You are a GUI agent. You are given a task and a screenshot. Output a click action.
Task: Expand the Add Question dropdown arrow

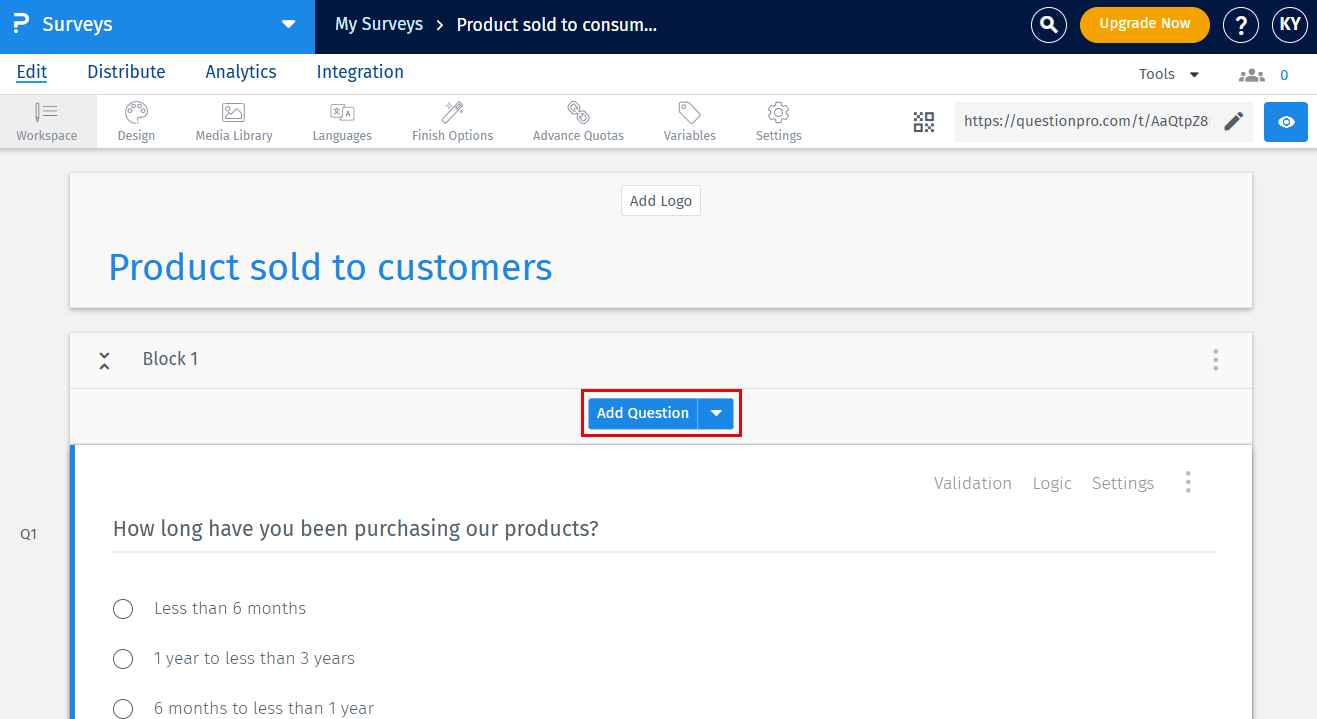[716, 414]
